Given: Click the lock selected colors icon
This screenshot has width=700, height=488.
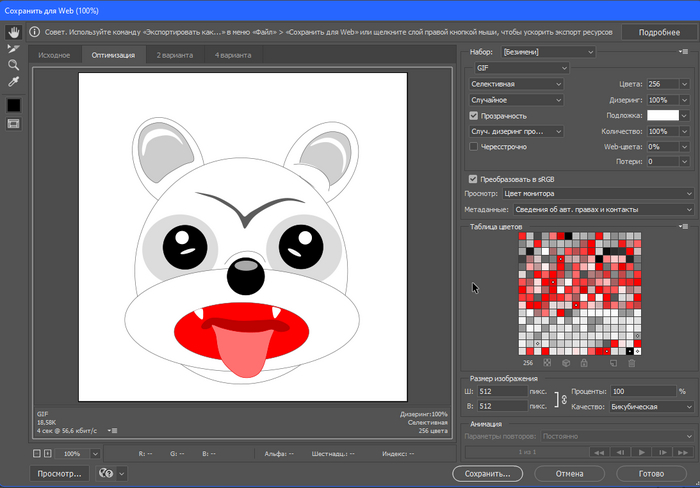Looking at the screenshot, I should (583, 363).
